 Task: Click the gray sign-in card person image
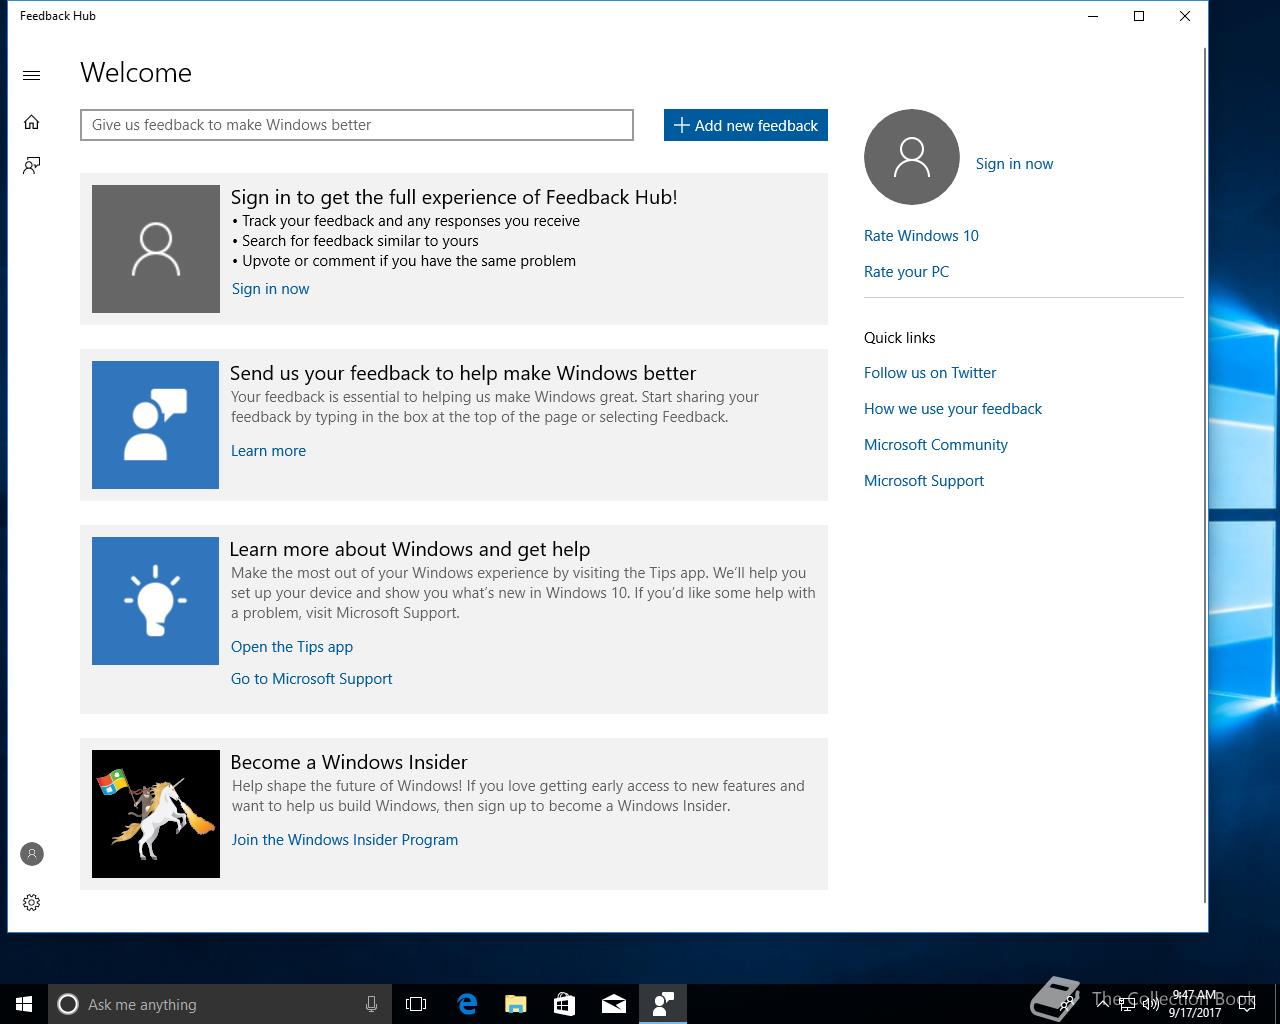click(x=156, y=249)
